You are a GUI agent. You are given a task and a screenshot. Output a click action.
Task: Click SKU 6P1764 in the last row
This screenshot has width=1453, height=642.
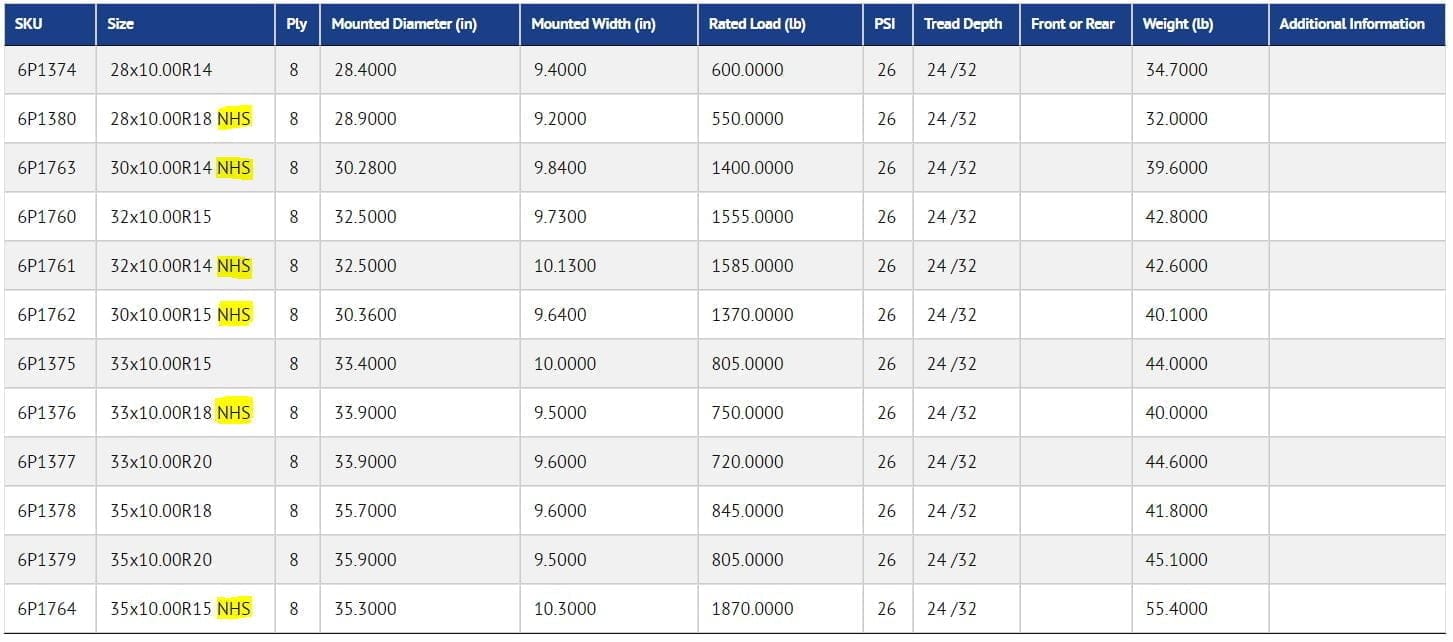(x=46, y=609)
